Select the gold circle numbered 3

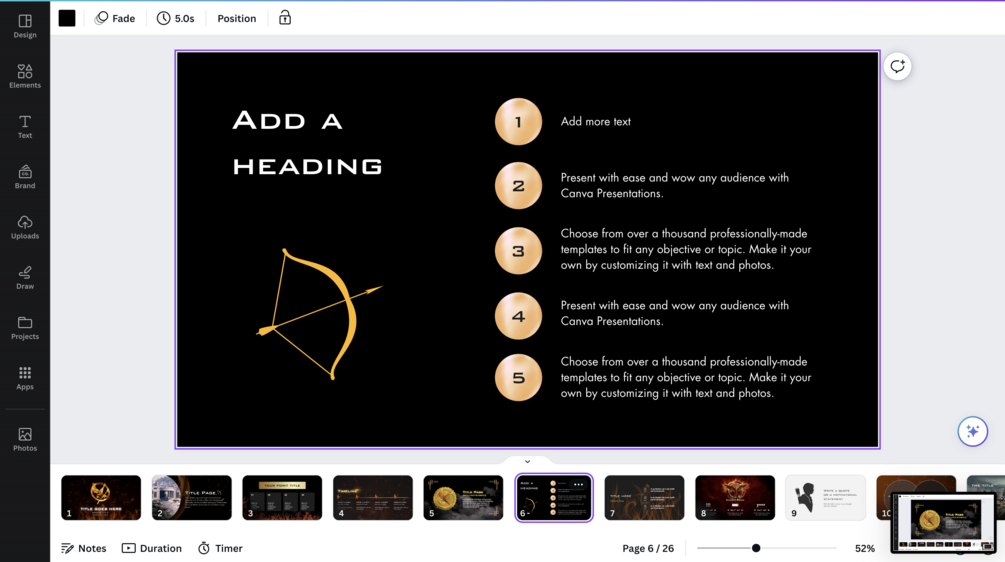point(519,251)
